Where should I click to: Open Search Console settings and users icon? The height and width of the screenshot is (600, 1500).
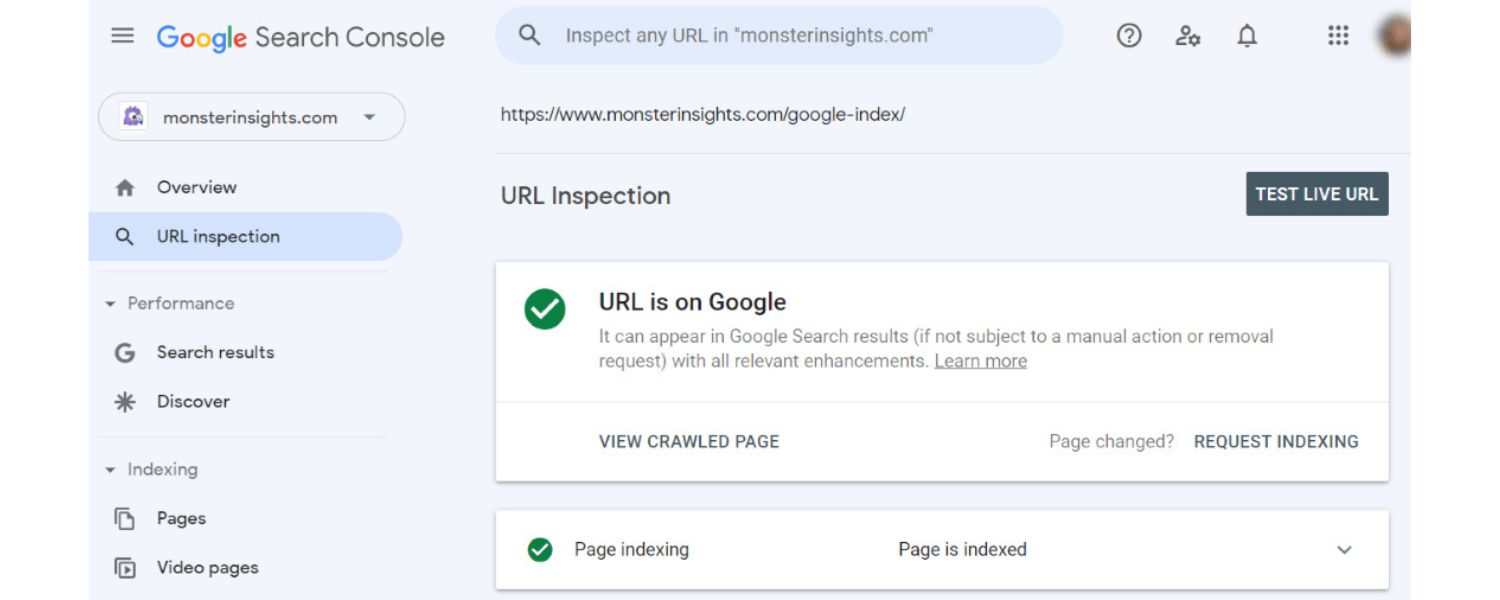click(1188, 36)
